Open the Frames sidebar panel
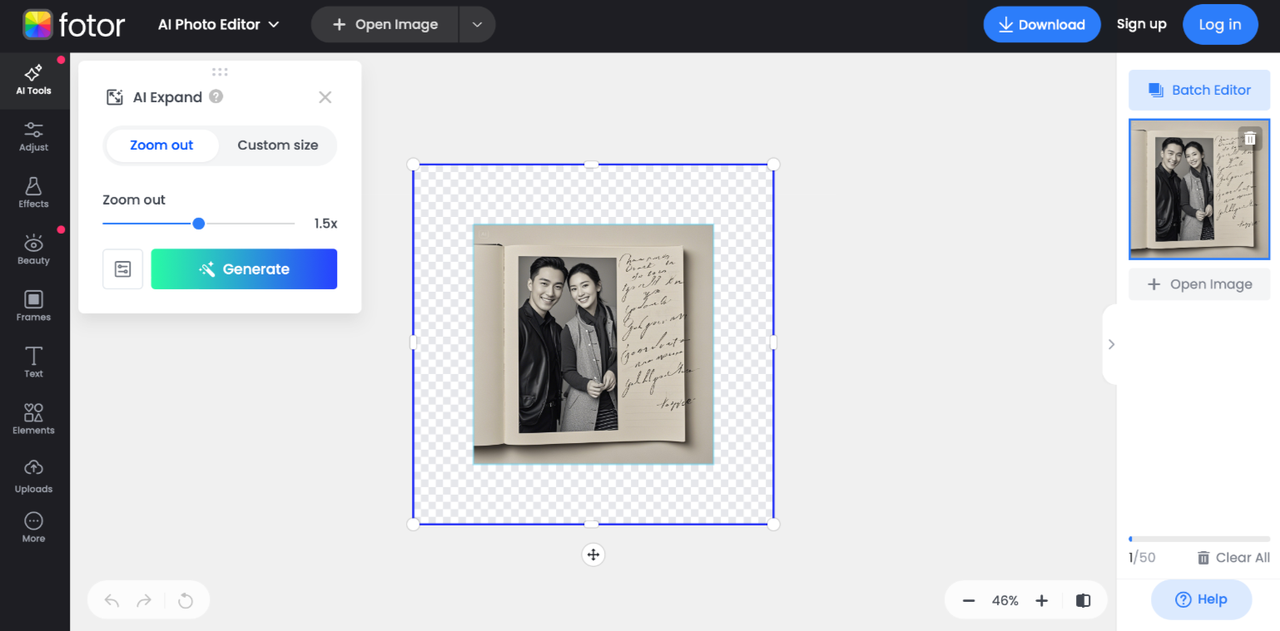 (34, 306)
